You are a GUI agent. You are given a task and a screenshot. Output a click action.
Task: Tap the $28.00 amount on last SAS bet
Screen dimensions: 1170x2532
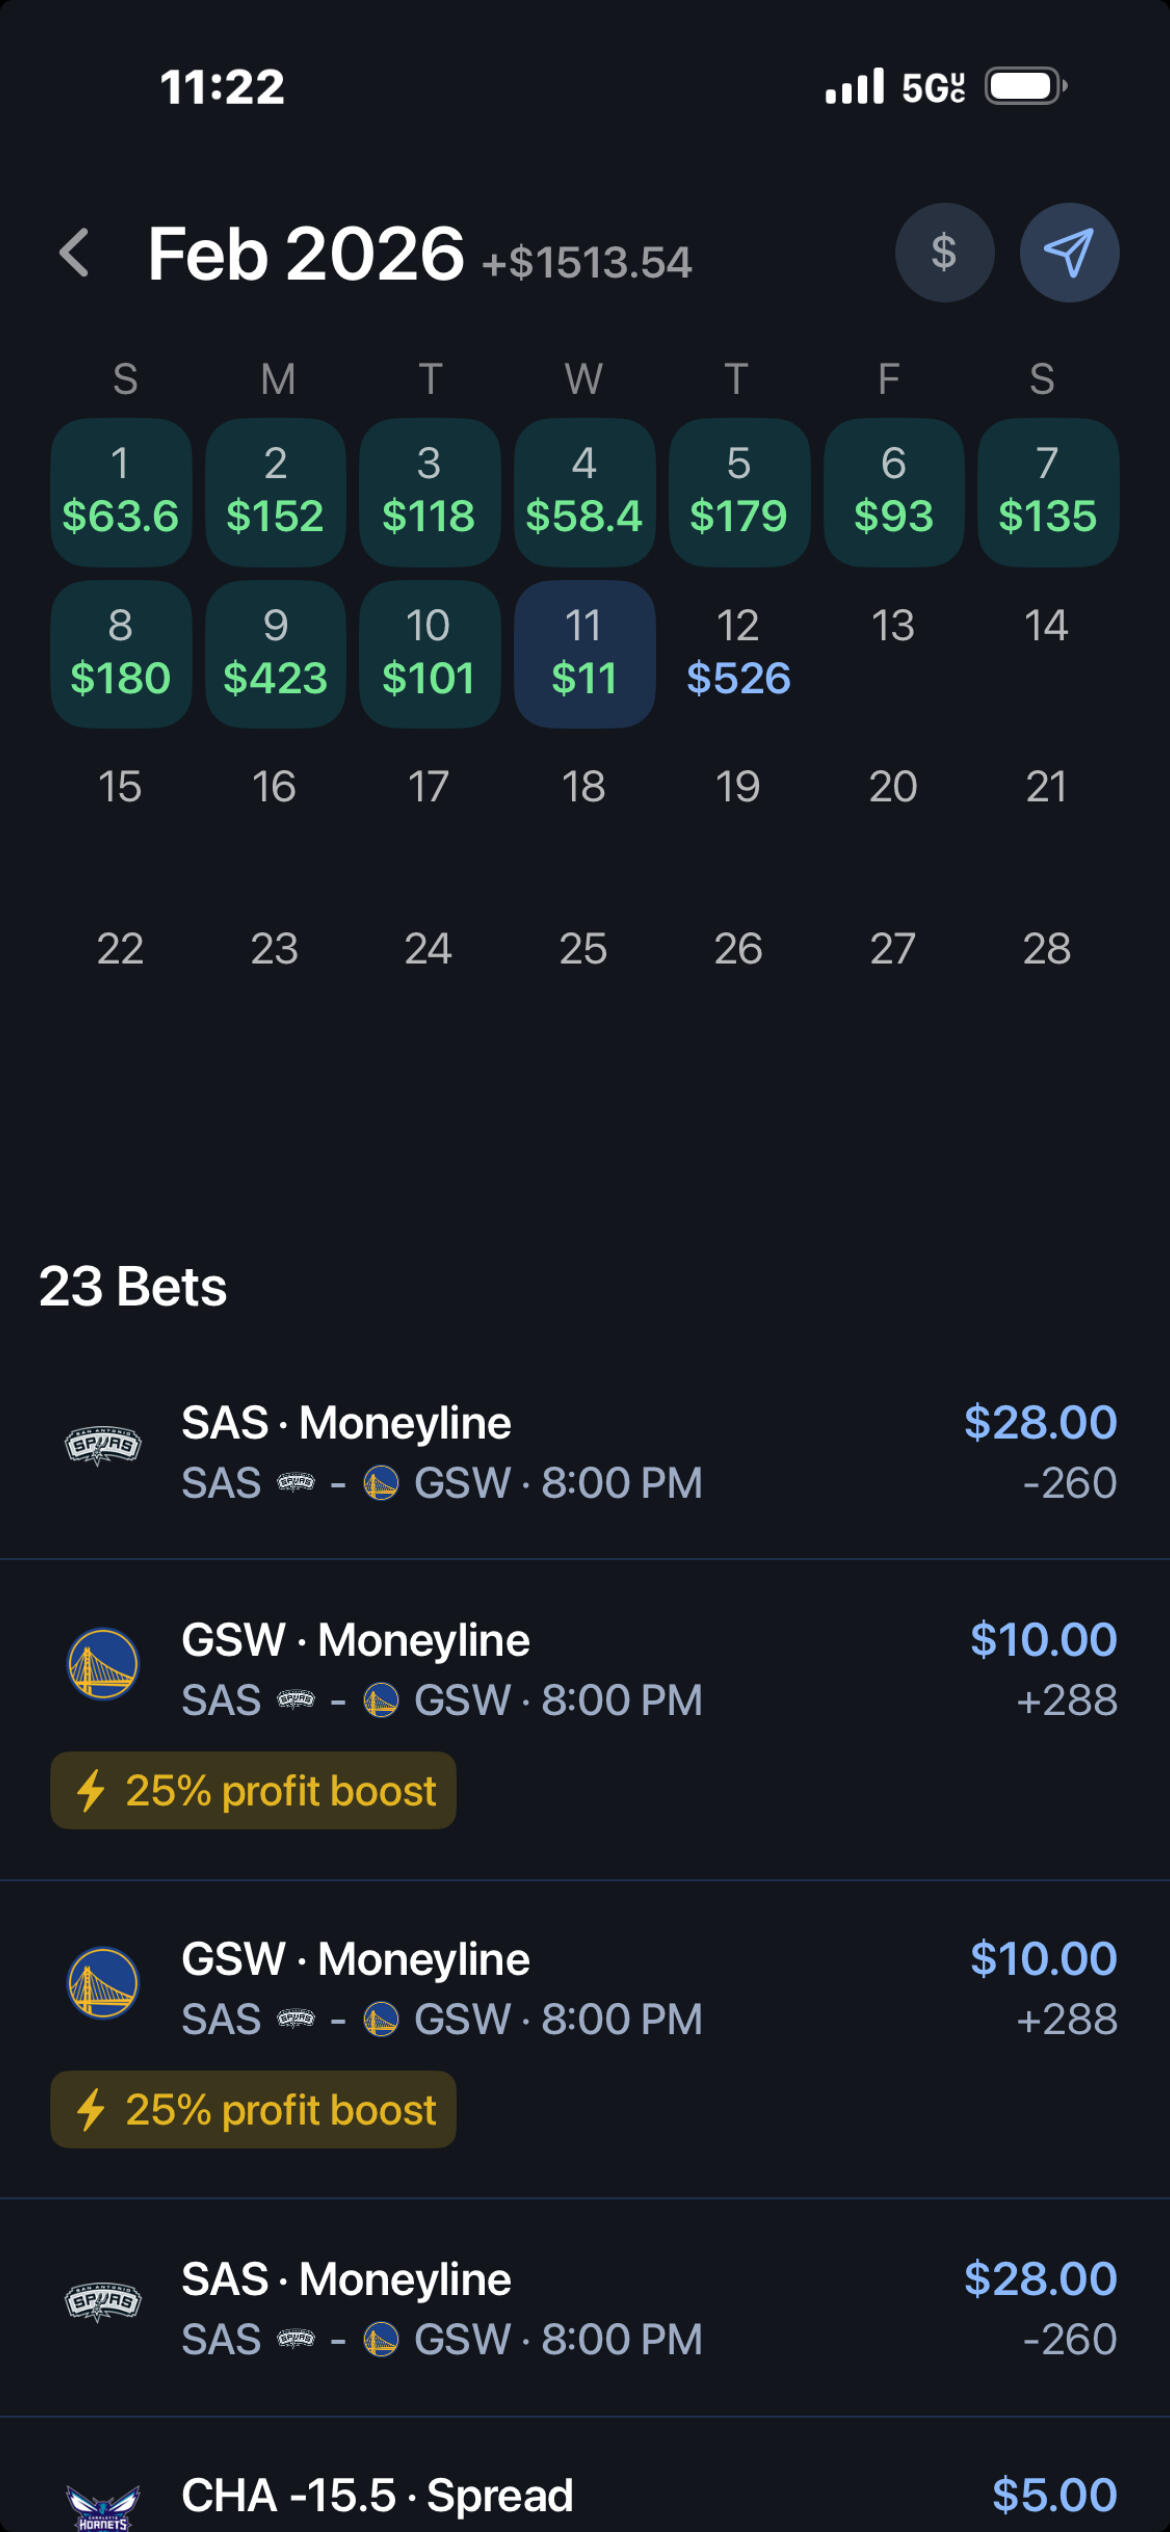tap(1040, 2279)
